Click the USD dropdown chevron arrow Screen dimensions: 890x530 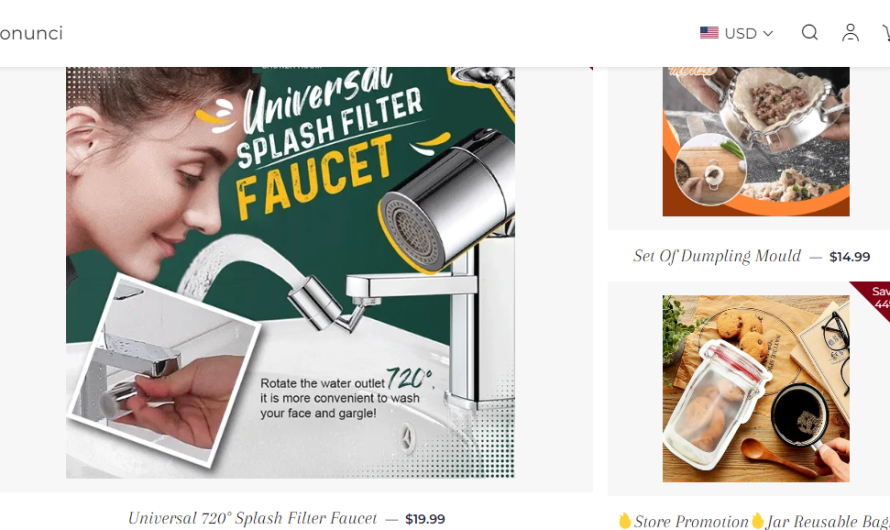click(x=768, y=33)
